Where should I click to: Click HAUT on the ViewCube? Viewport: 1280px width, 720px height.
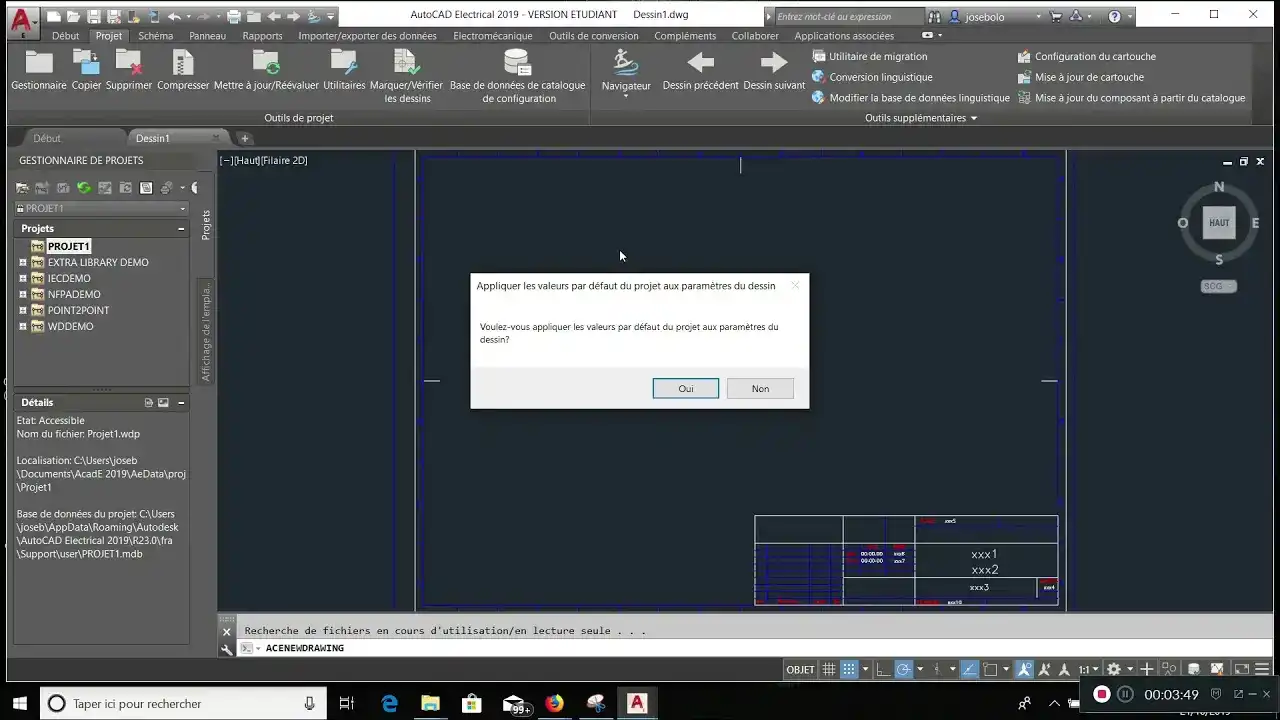click(1218, 222)
